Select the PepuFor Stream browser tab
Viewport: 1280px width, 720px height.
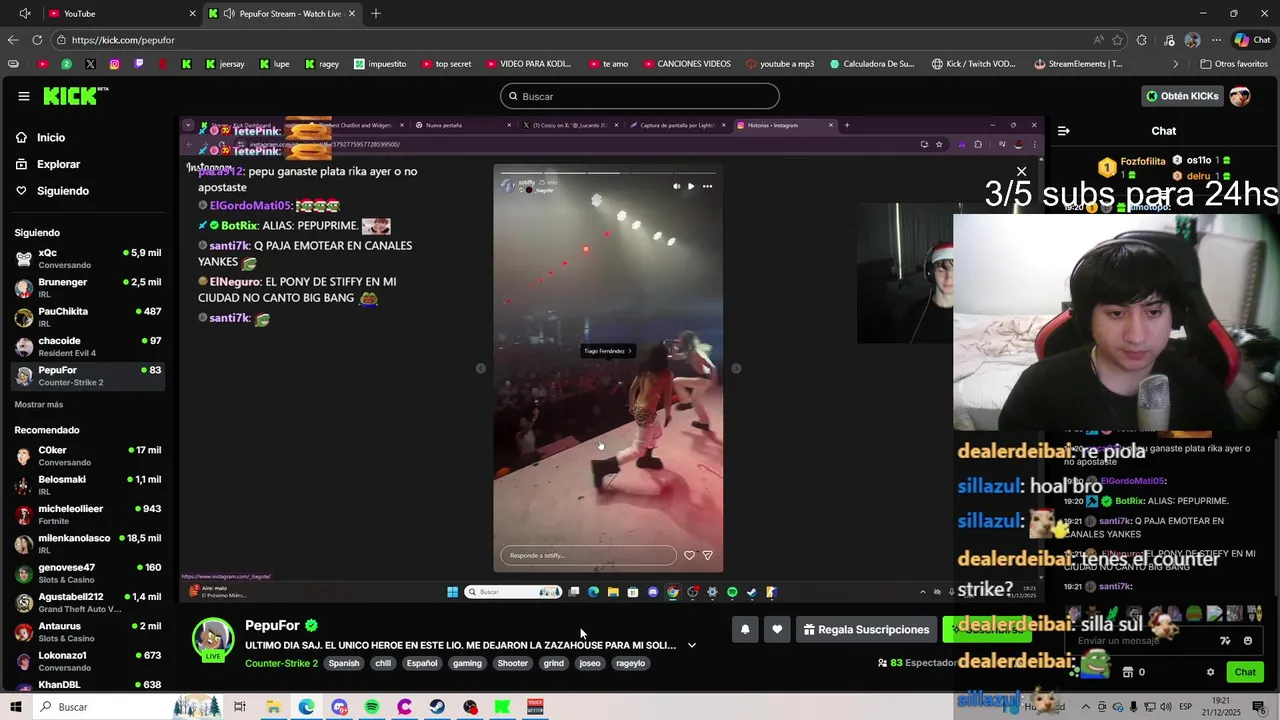[x=282, y=14]
